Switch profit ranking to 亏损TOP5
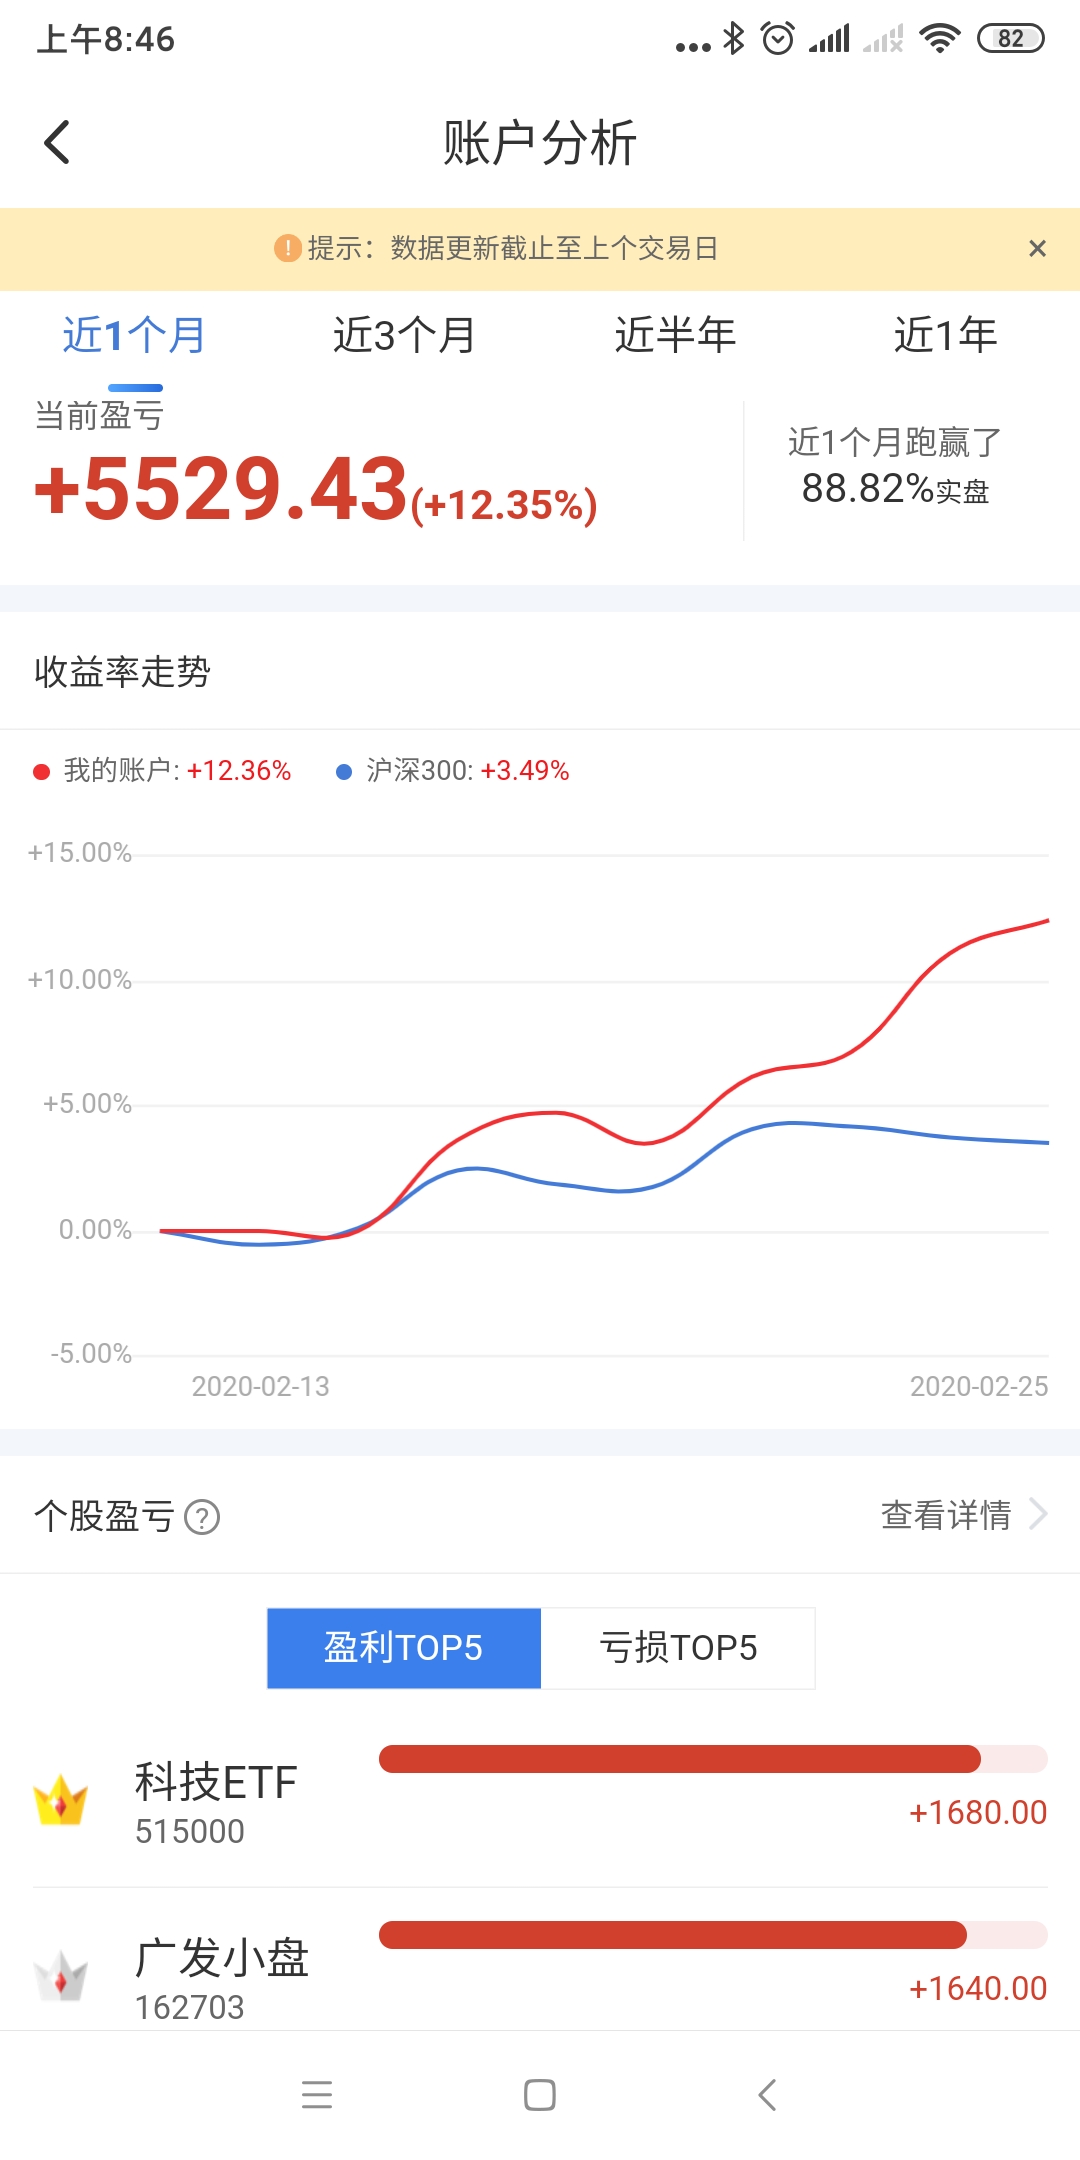Screen dimensions: 1080x2160 (678, 1648)
